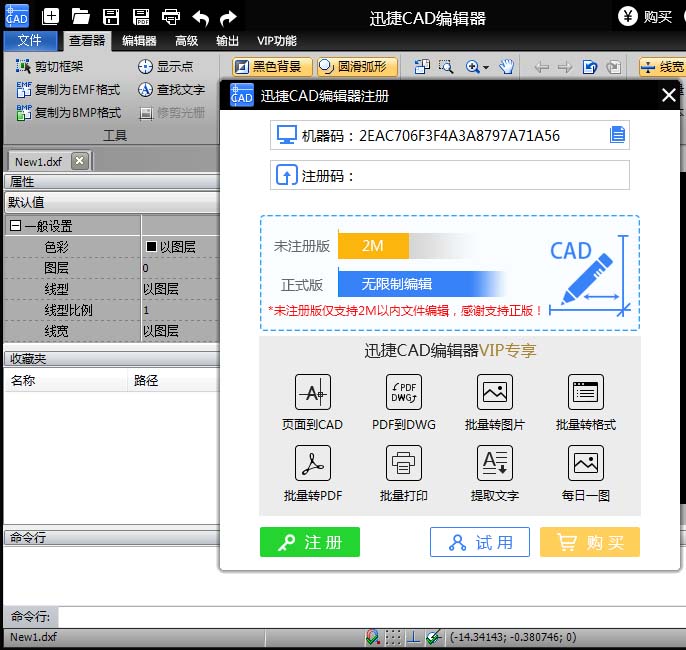Switch to the 编辑器 tab

coord(139,41)
